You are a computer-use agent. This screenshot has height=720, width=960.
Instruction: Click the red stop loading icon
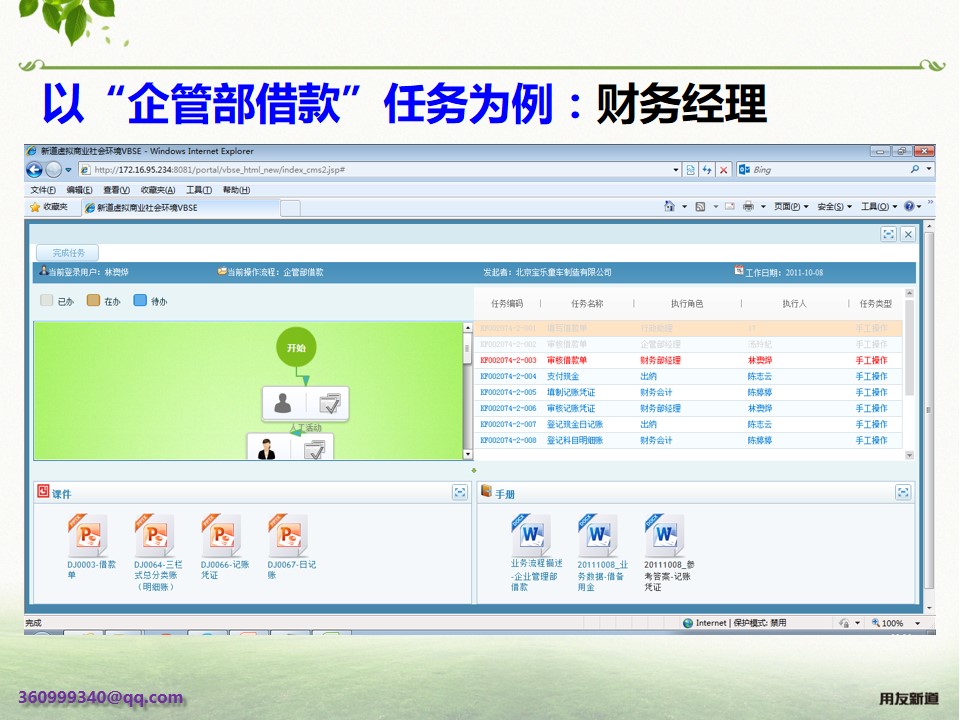(x=723, y=170)
